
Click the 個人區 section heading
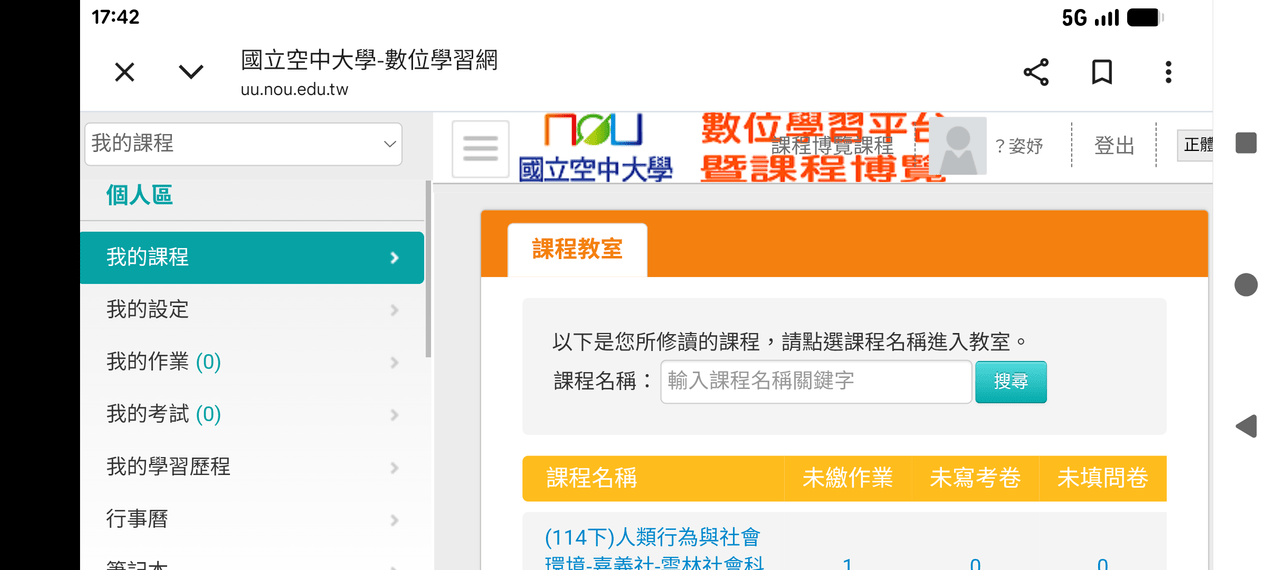[140, 195]
